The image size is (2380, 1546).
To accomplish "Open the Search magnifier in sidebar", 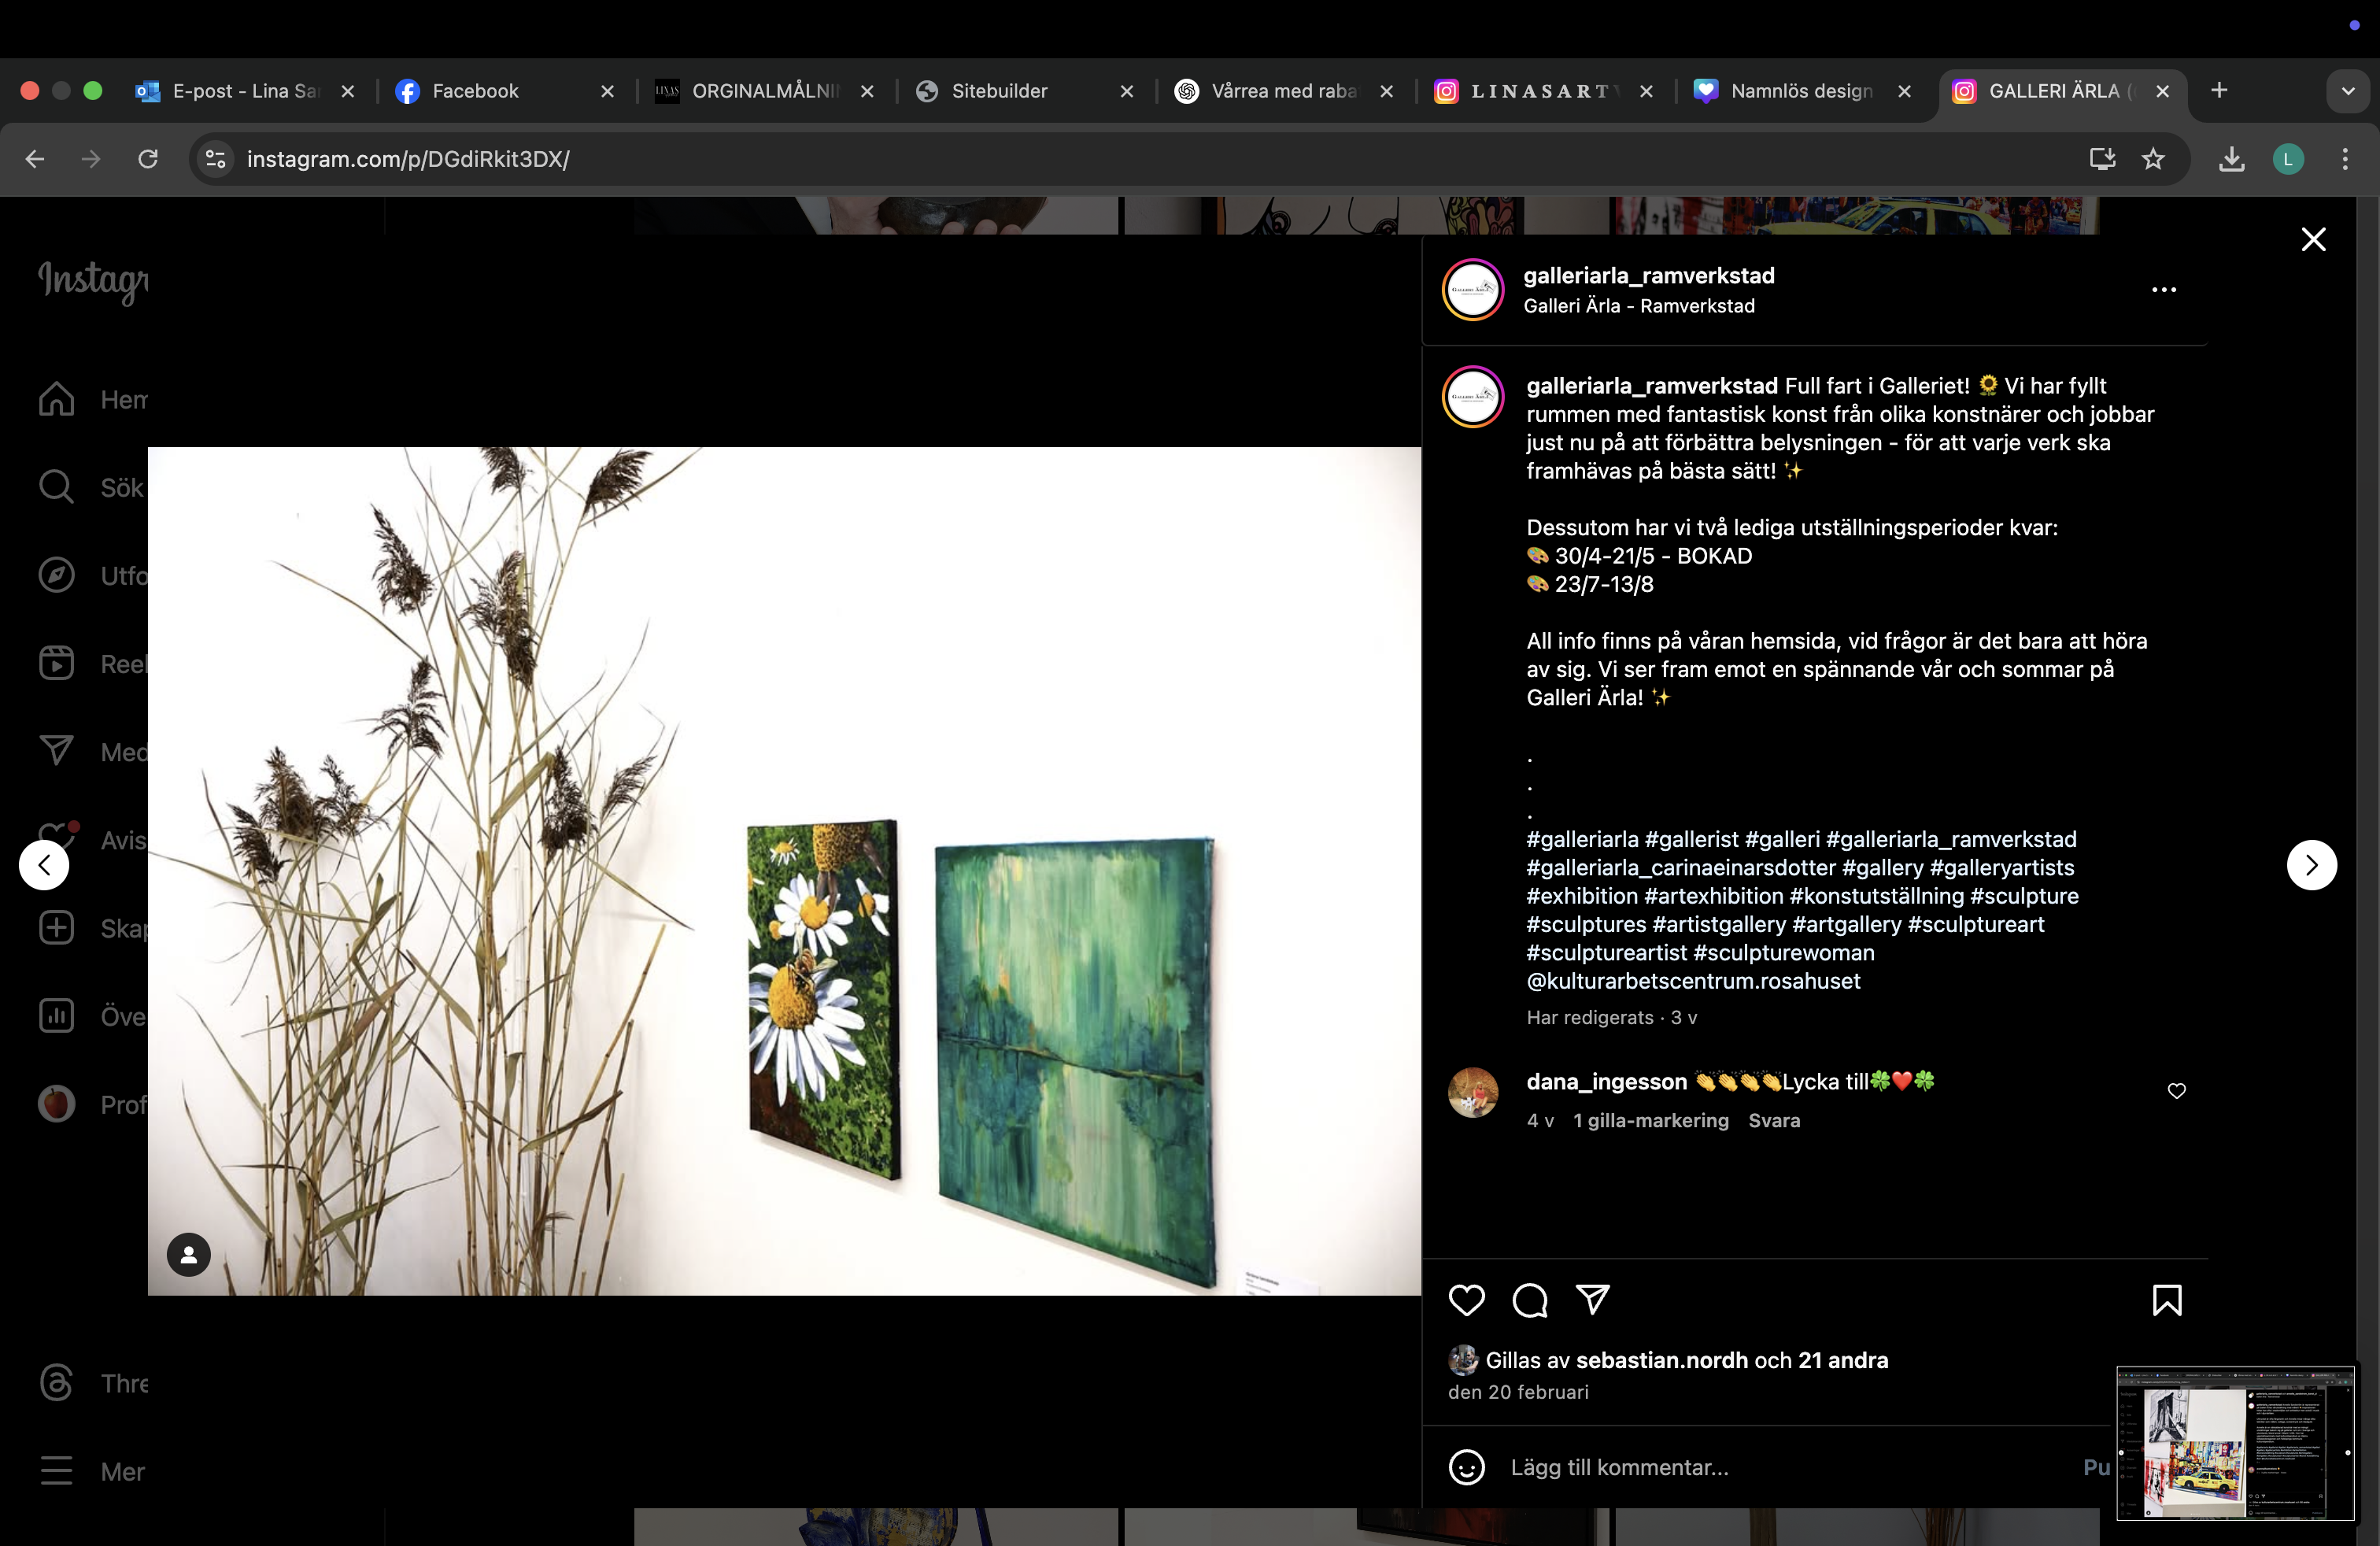I will 57,487.
